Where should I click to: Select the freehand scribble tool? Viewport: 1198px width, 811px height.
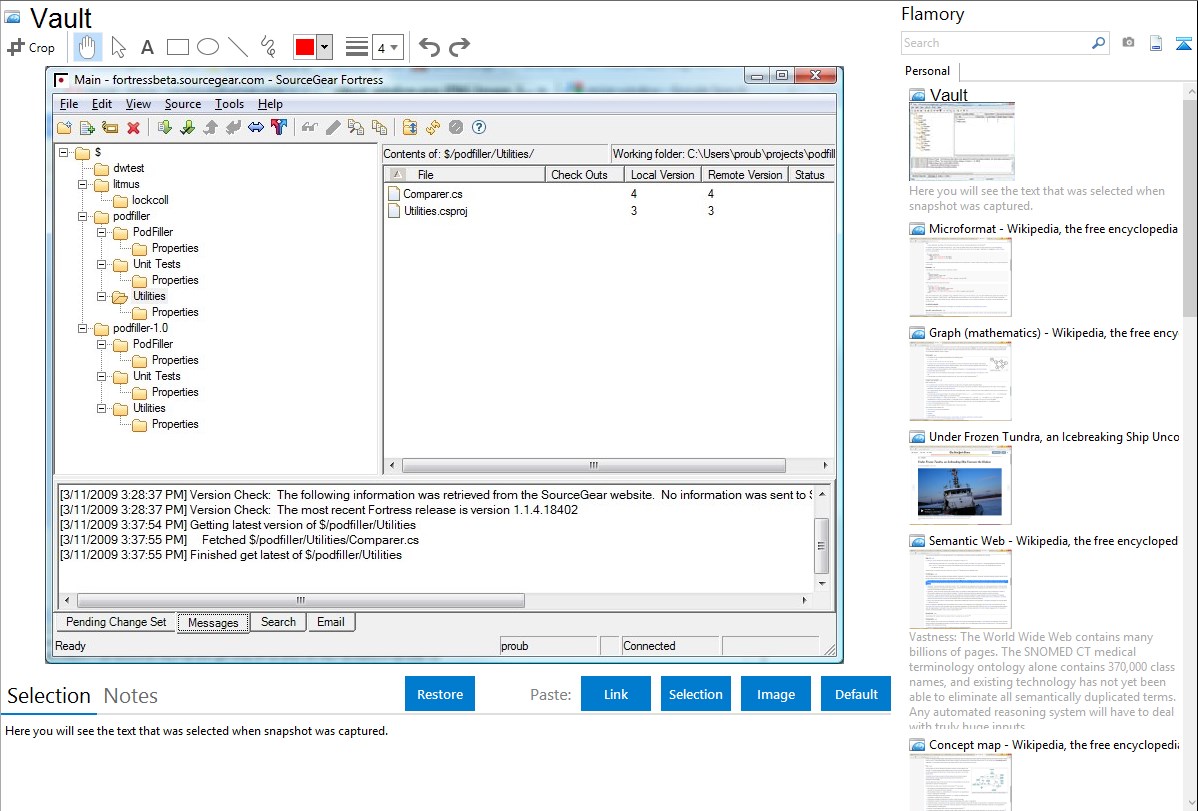(x=268, y=47)
